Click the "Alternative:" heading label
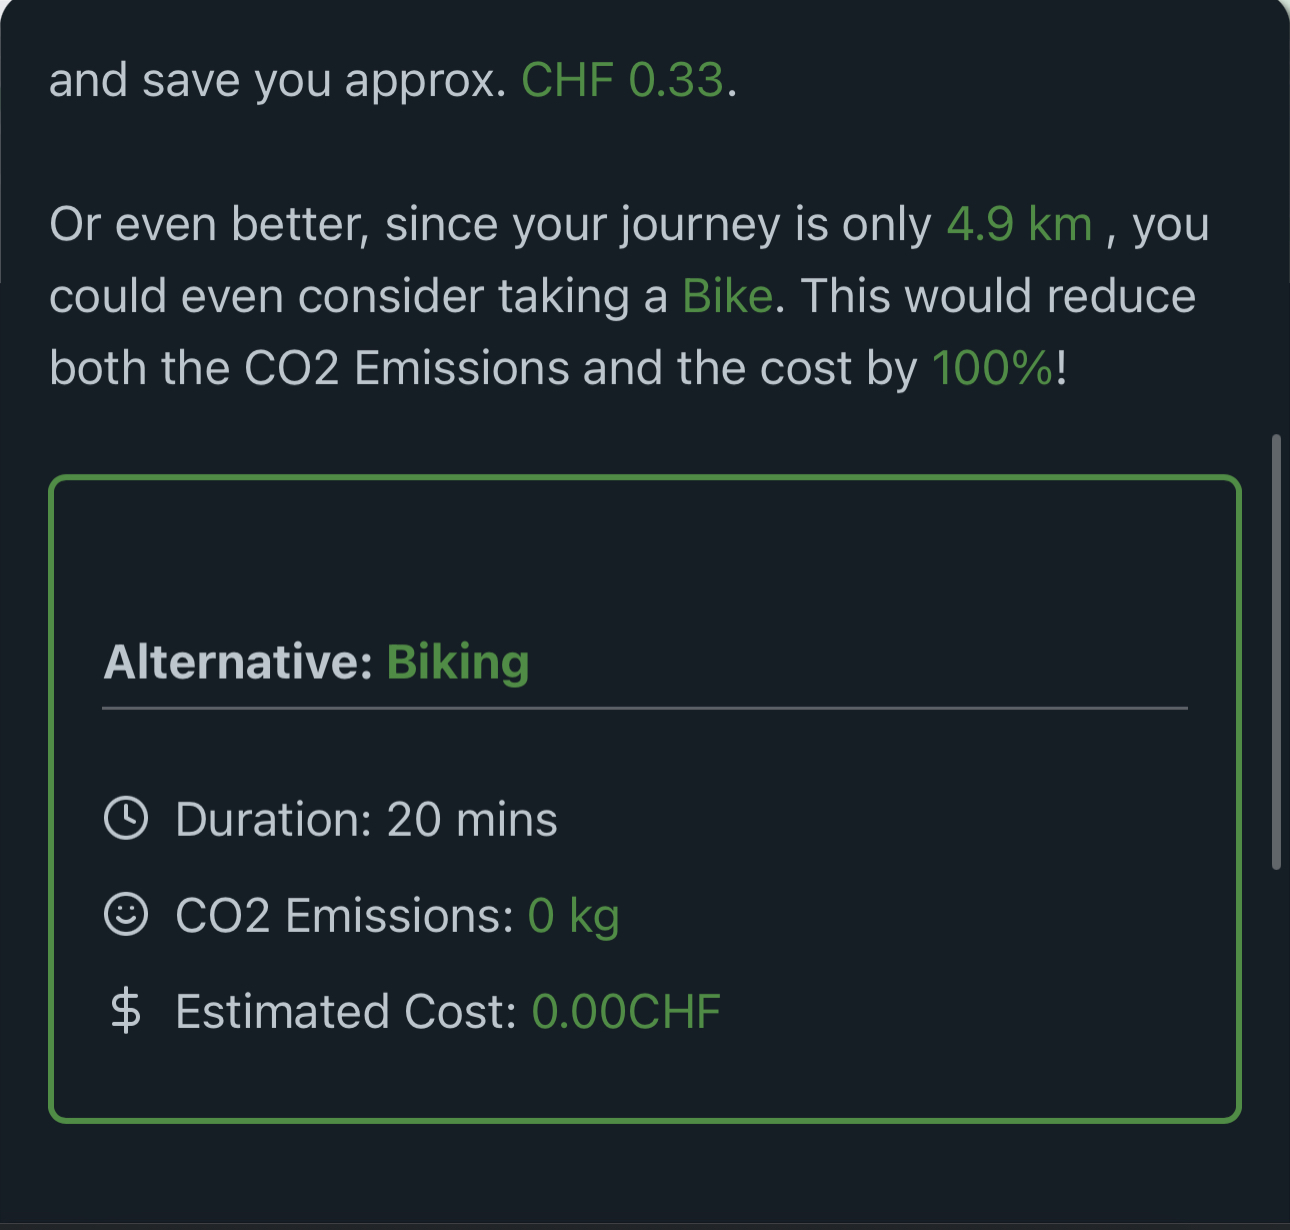Screen dimensions: 1290x1230 tap(238, 662)
